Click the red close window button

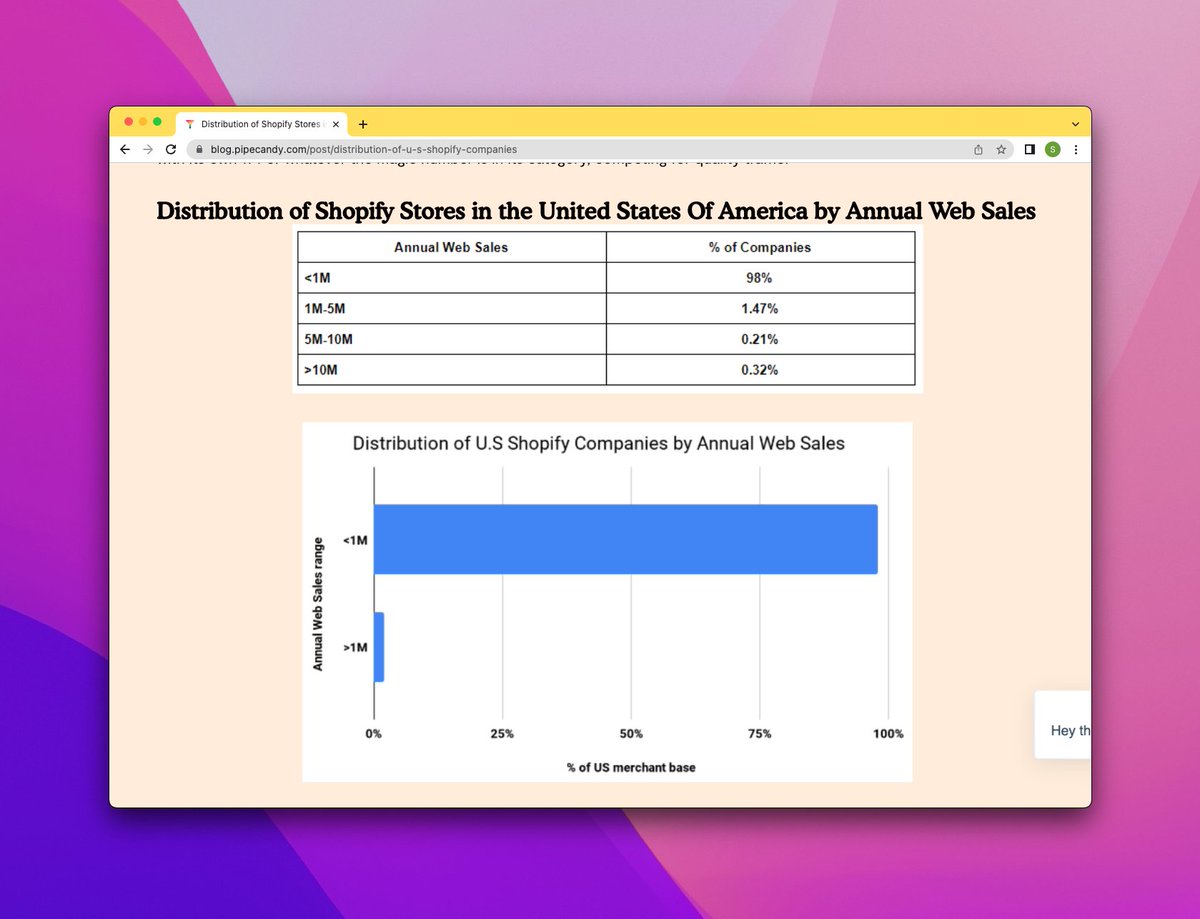(128, 122)
